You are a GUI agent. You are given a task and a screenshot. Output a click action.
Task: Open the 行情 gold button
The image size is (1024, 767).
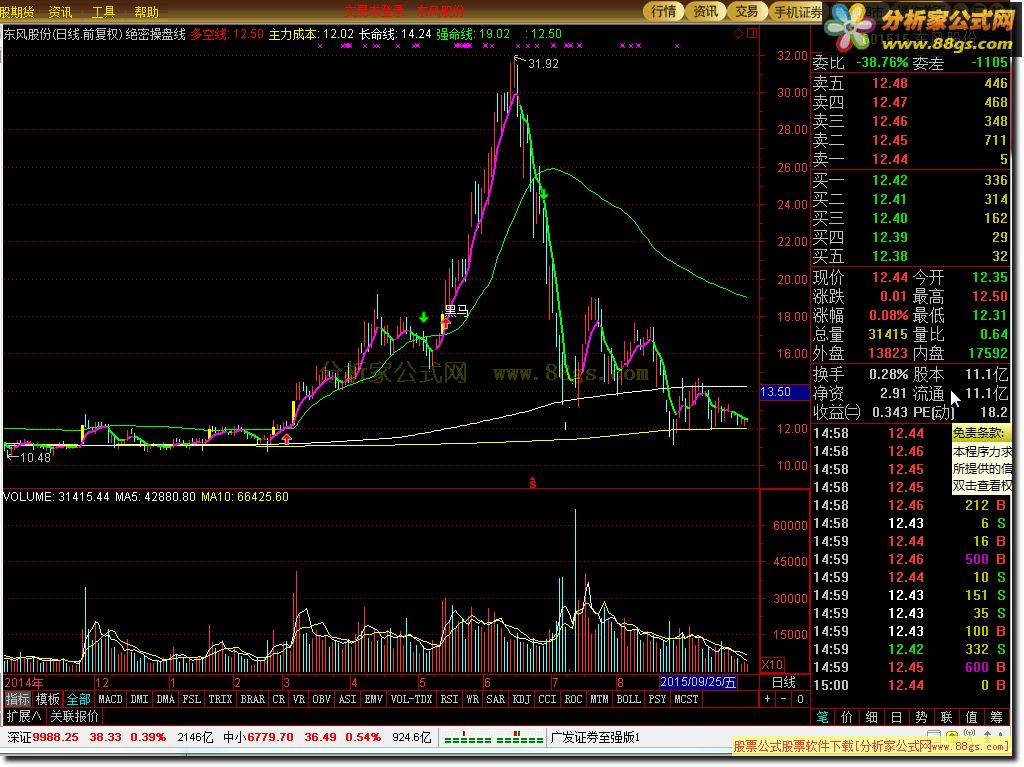(664, 11)
